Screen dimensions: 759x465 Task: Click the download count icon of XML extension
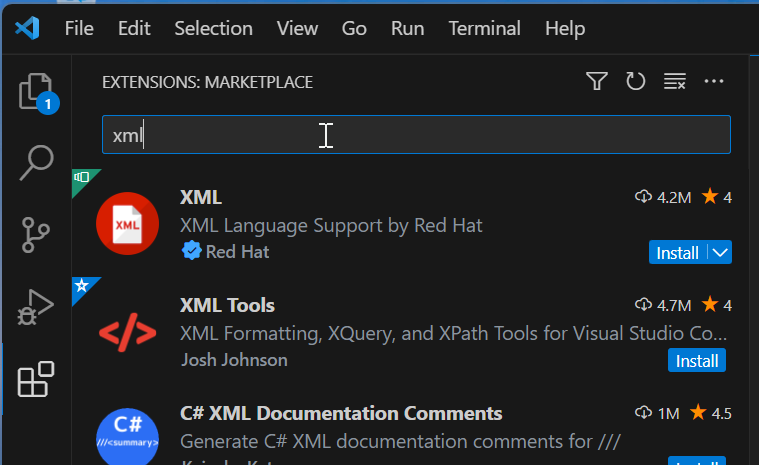coord(643,196)
